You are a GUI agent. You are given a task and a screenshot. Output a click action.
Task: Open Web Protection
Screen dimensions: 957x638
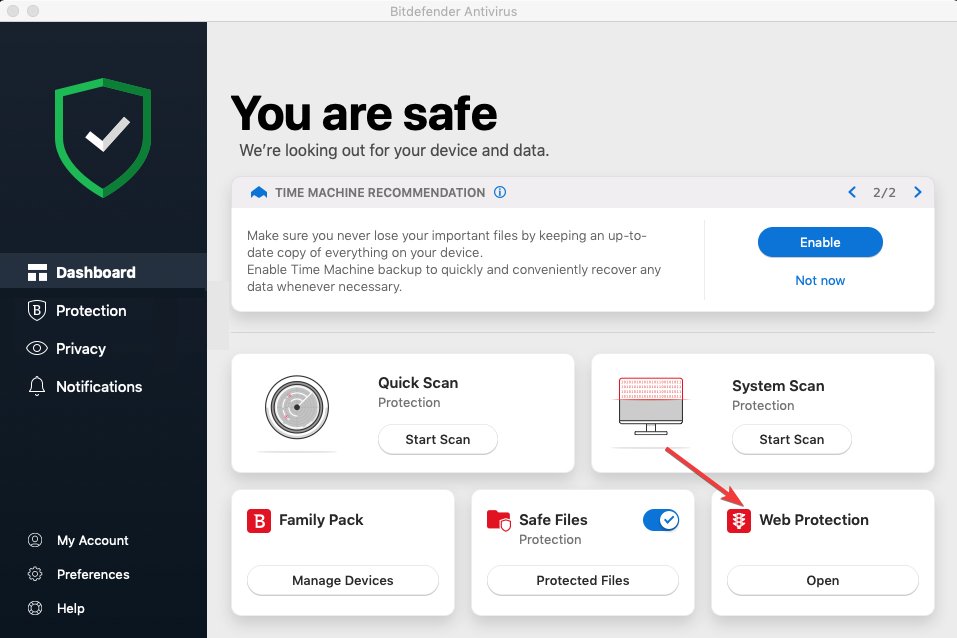(x=822, y=580)
